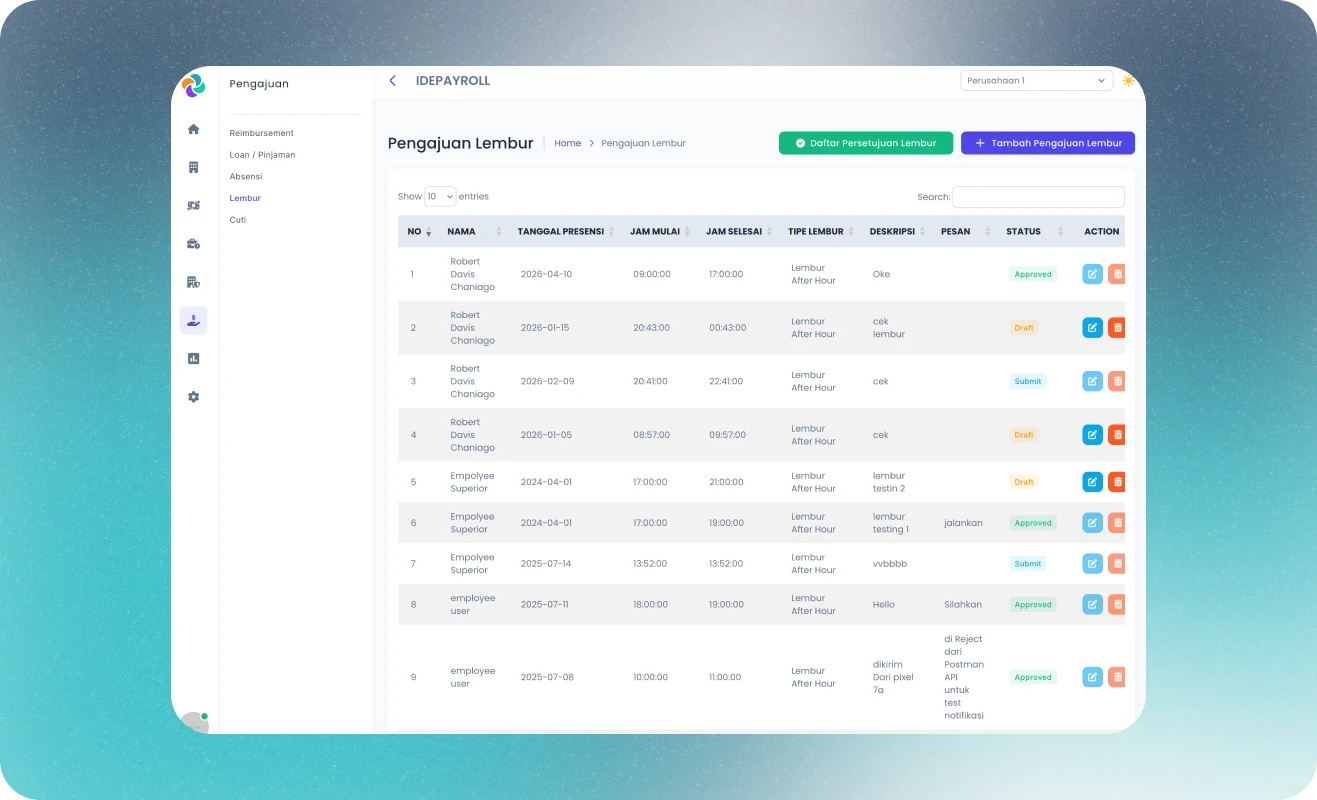
Task: Sort by TIPE LEMBUR column
Action: point(820,232)
